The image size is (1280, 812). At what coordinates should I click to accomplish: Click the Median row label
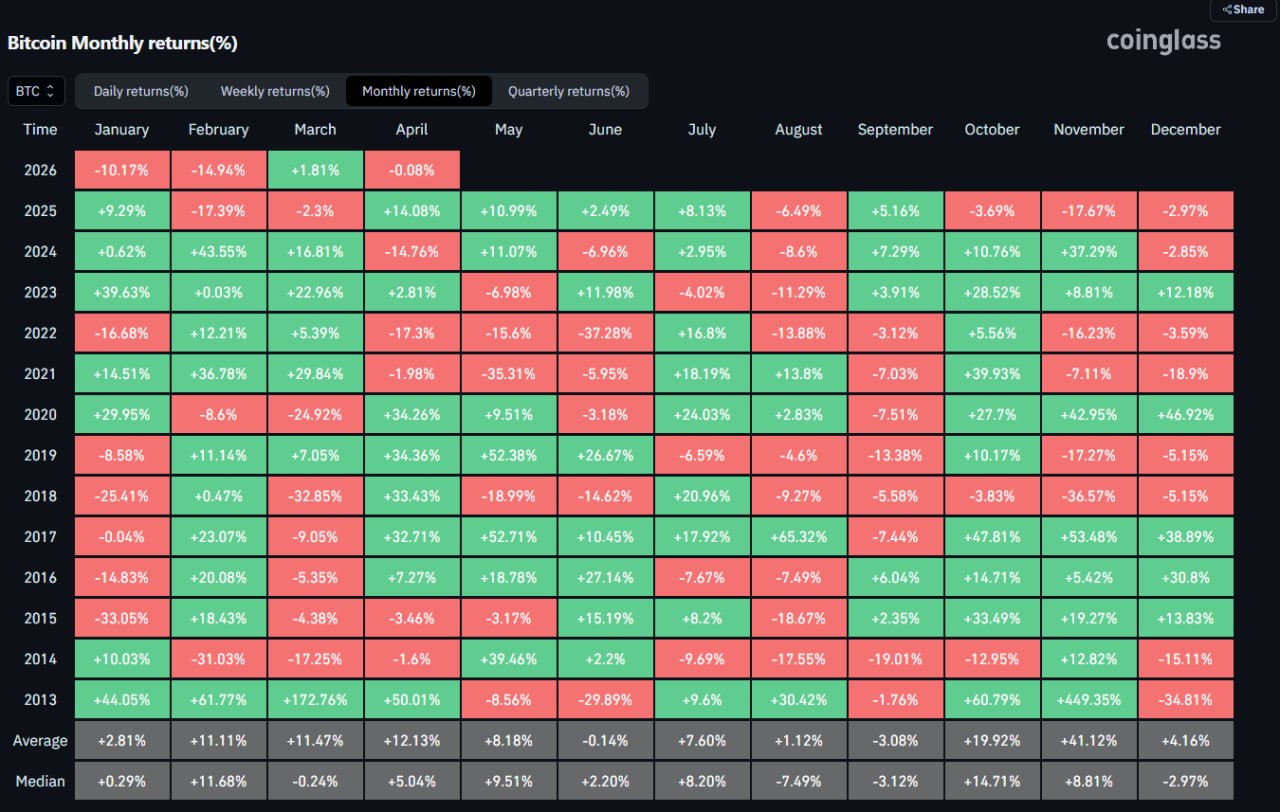(40, 781)
